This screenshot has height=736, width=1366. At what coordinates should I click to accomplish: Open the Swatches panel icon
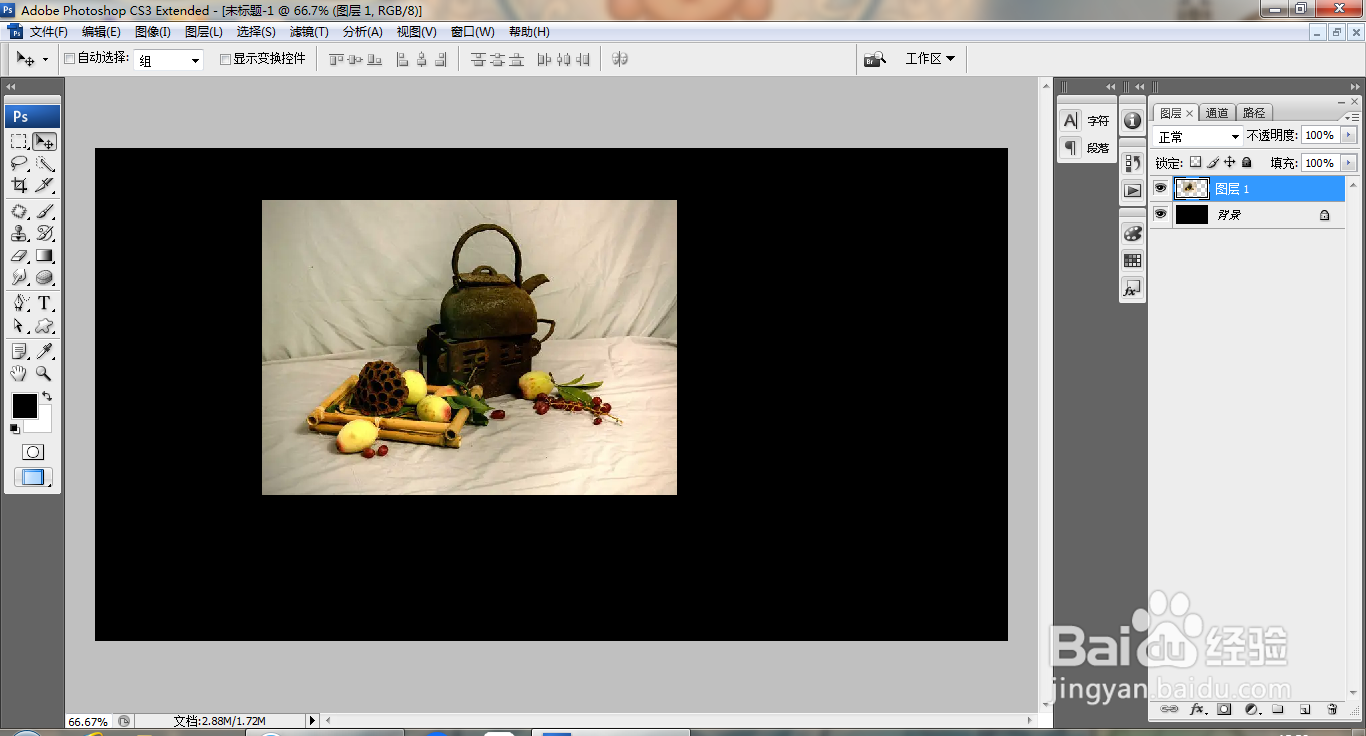(x=1132, y=260)
